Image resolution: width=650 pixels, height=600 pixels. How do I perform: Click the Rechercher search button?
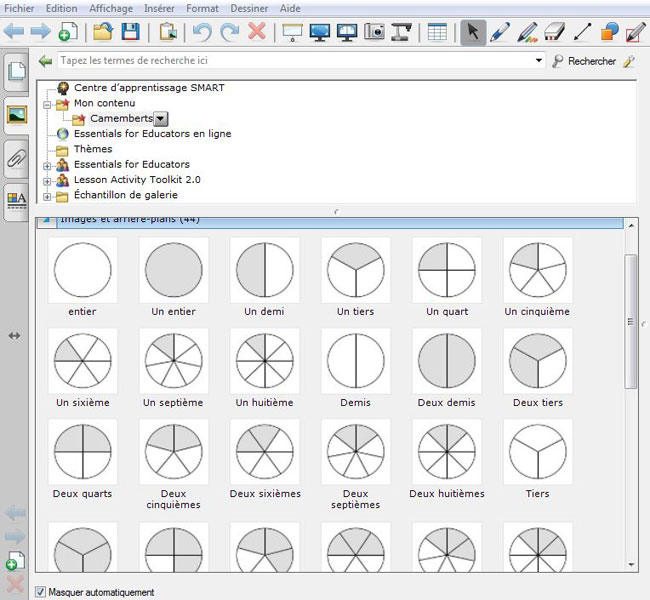pyautogui.click(x=584, y=61)
